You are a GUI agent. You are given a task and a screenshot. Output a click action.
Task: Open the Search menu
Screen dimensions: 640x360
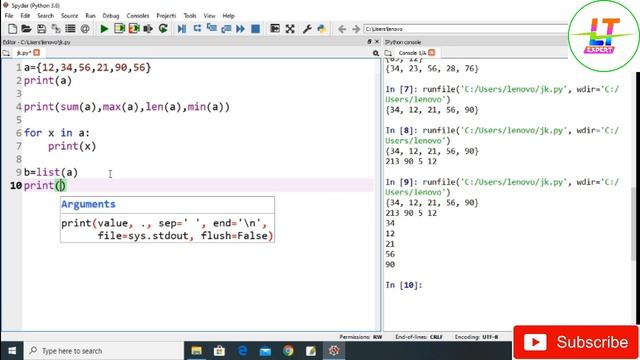45,16
